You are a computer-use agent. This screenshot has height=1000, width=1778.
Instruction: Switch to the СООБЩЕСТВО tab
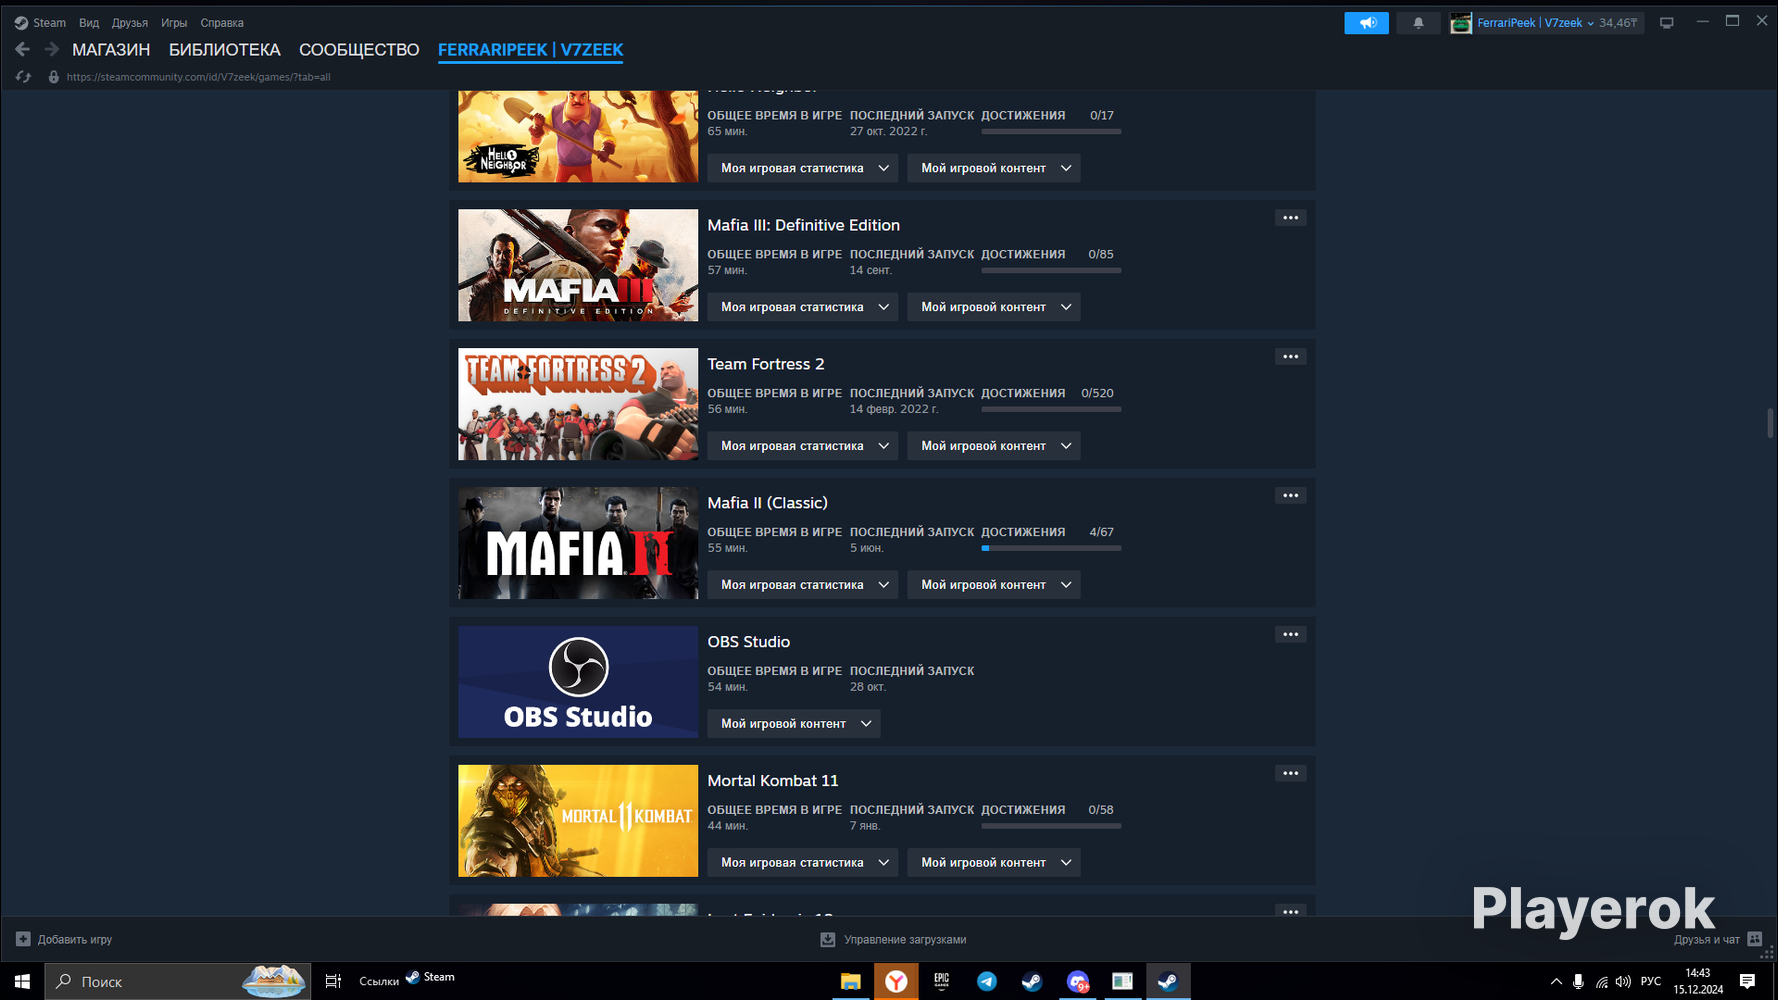coord(359,50)
